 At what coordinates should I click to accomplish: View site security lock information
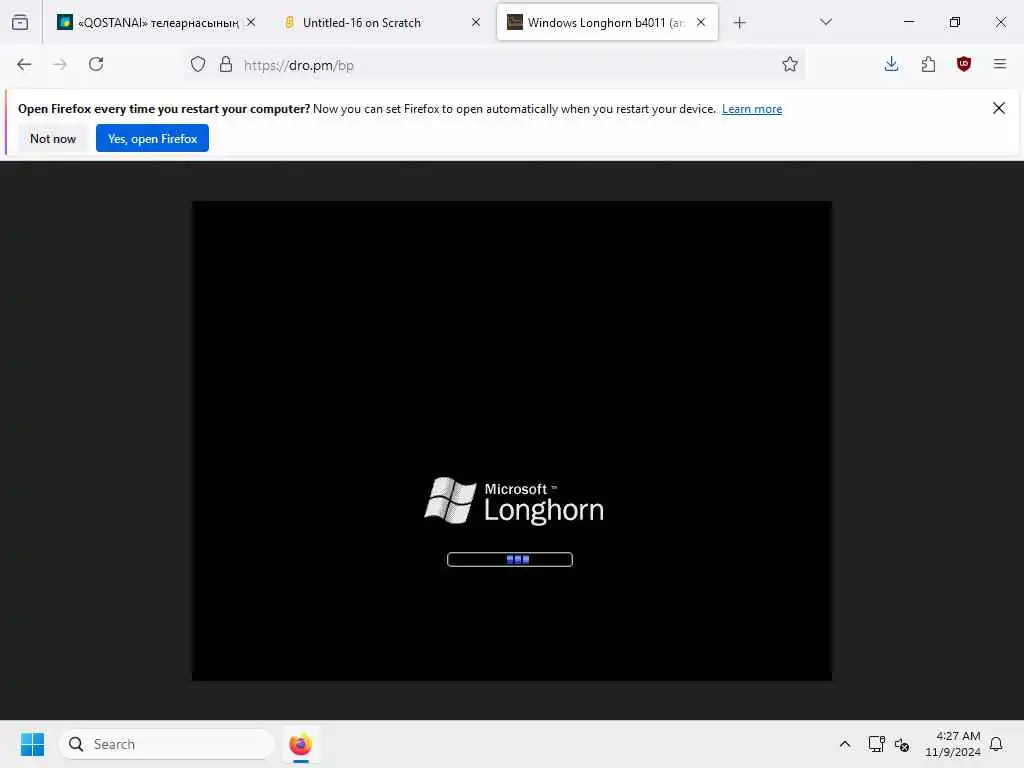point(226,64)
